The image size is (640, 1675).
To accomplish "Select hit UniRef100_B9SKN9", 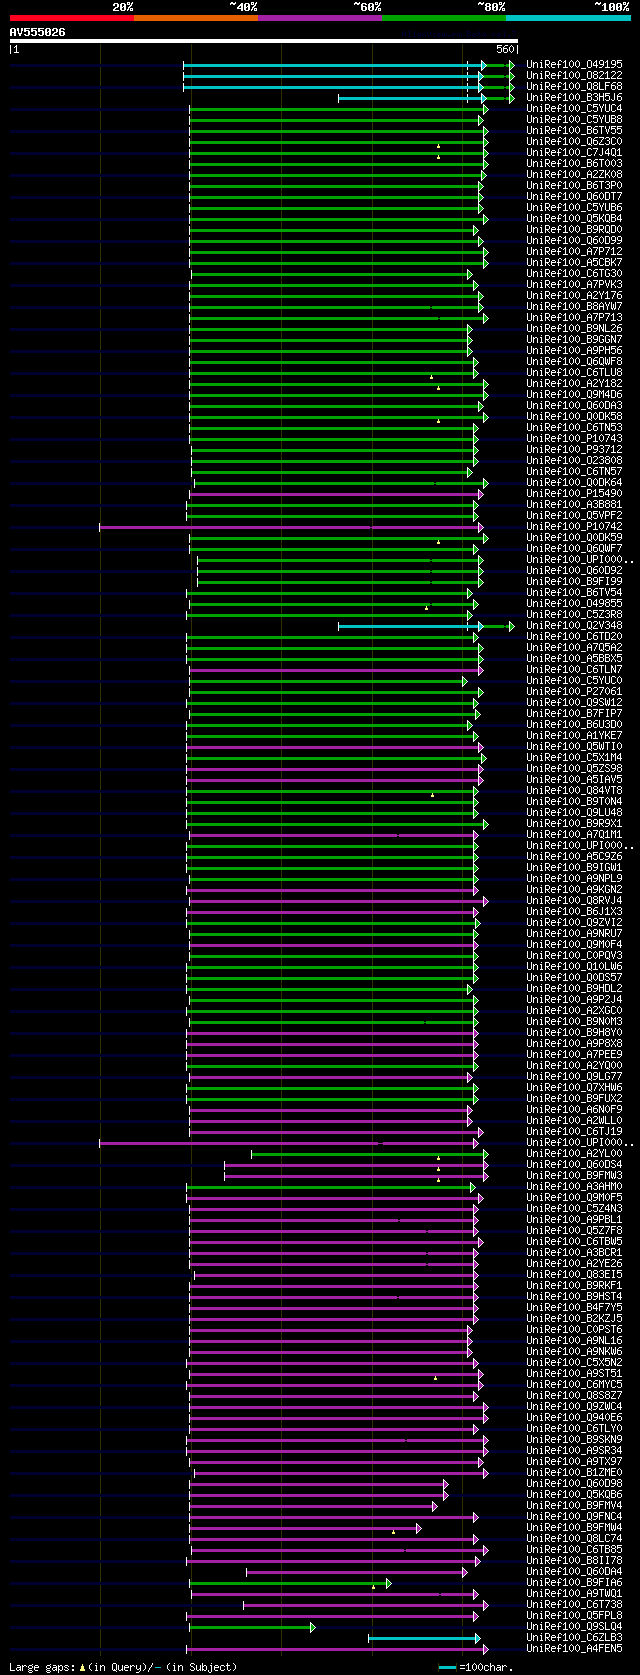I will (x=574, y=1440).
